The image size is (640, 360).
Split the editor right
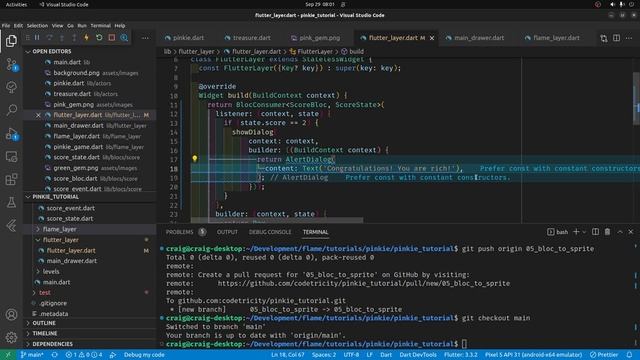pos(616,38)
